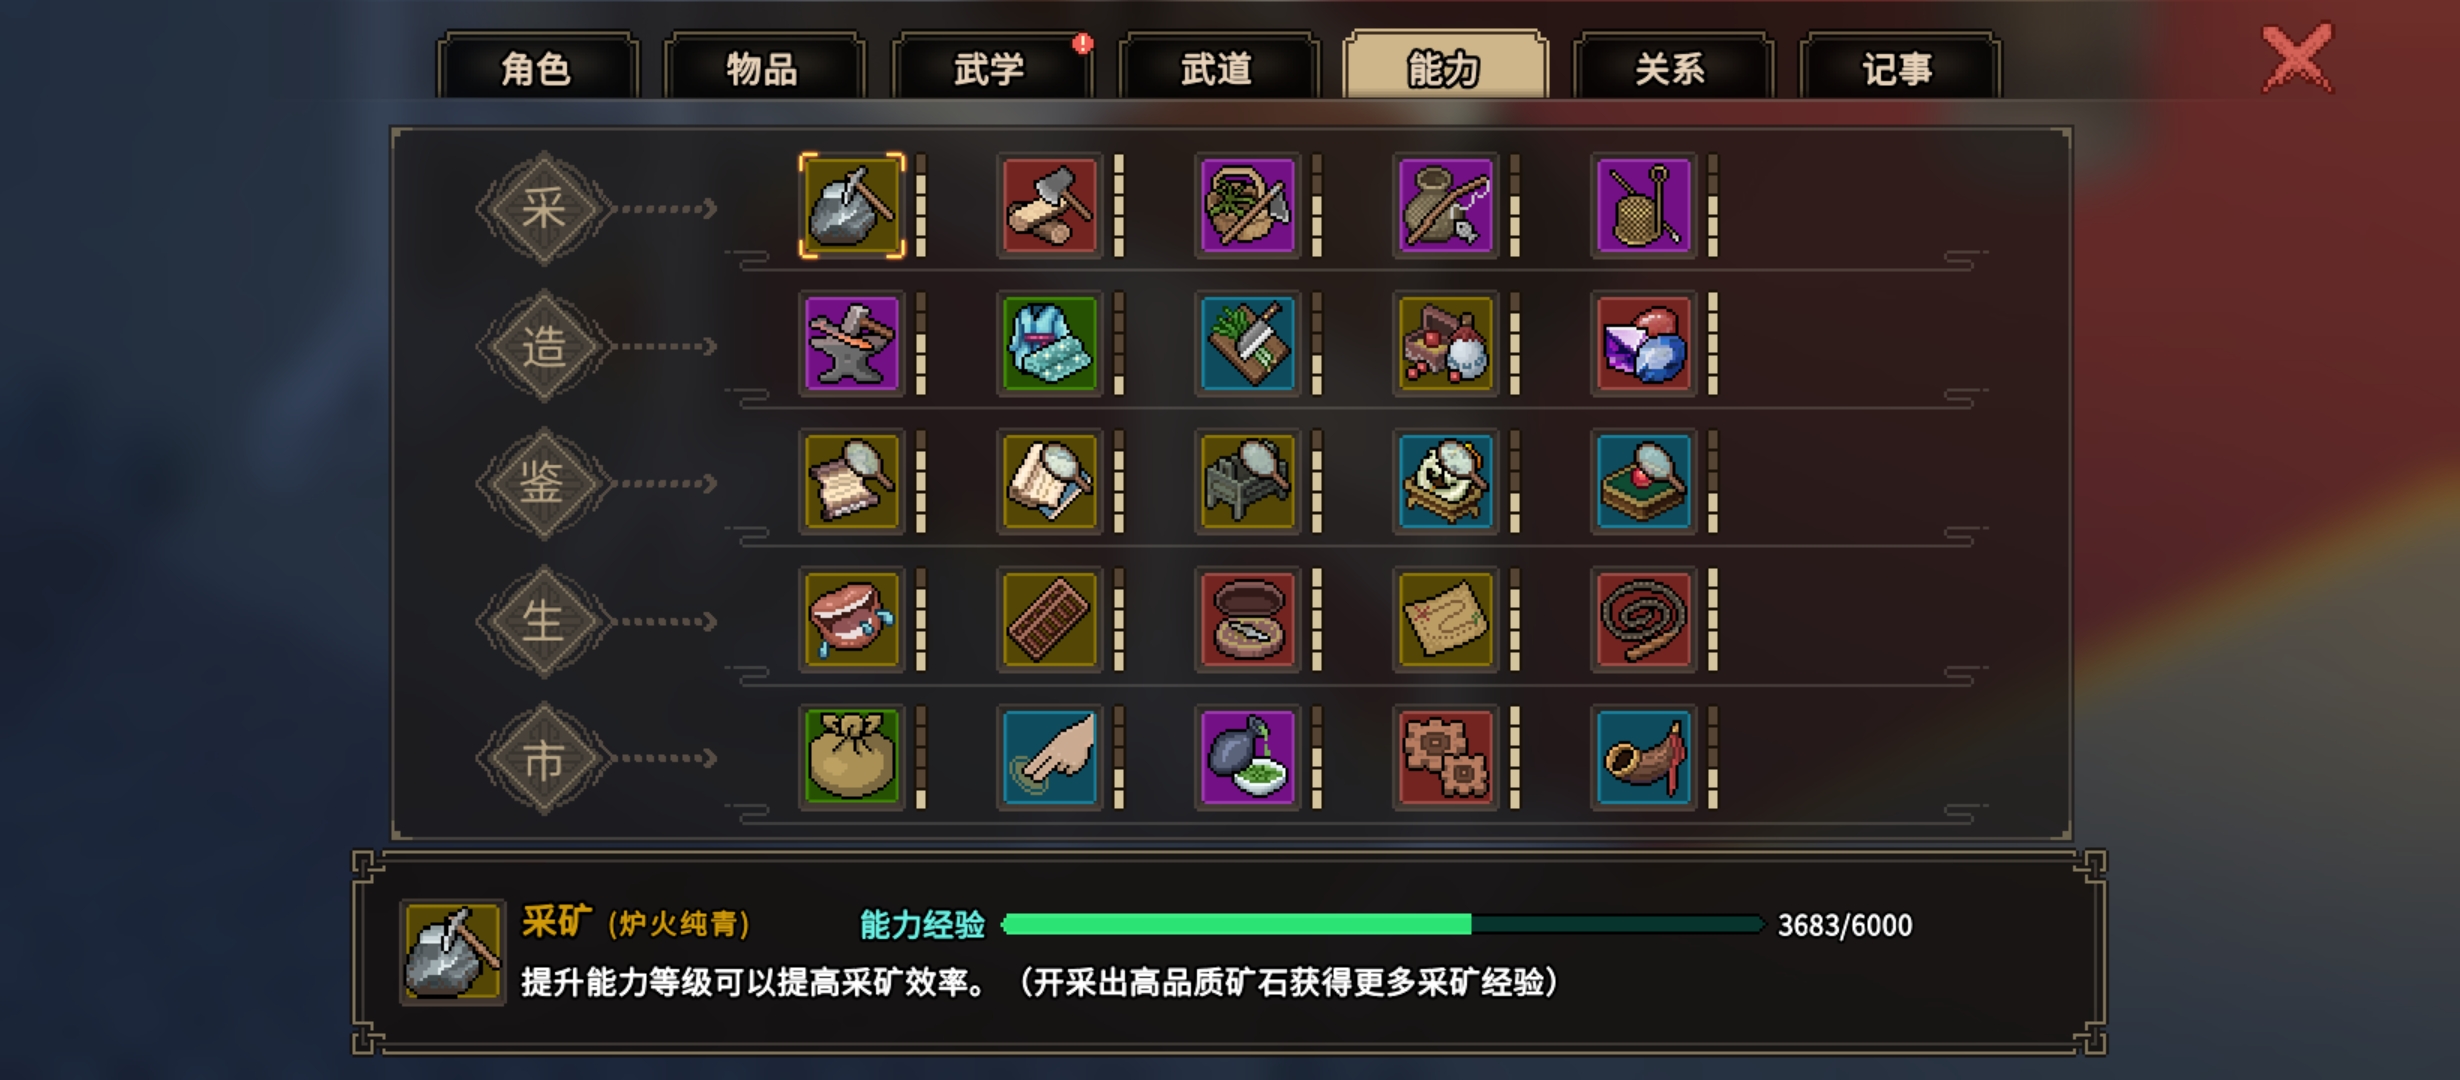Open the 物品 tab
The image size is (2460, 1080).
pyautogui.click(x=763, y=67)
